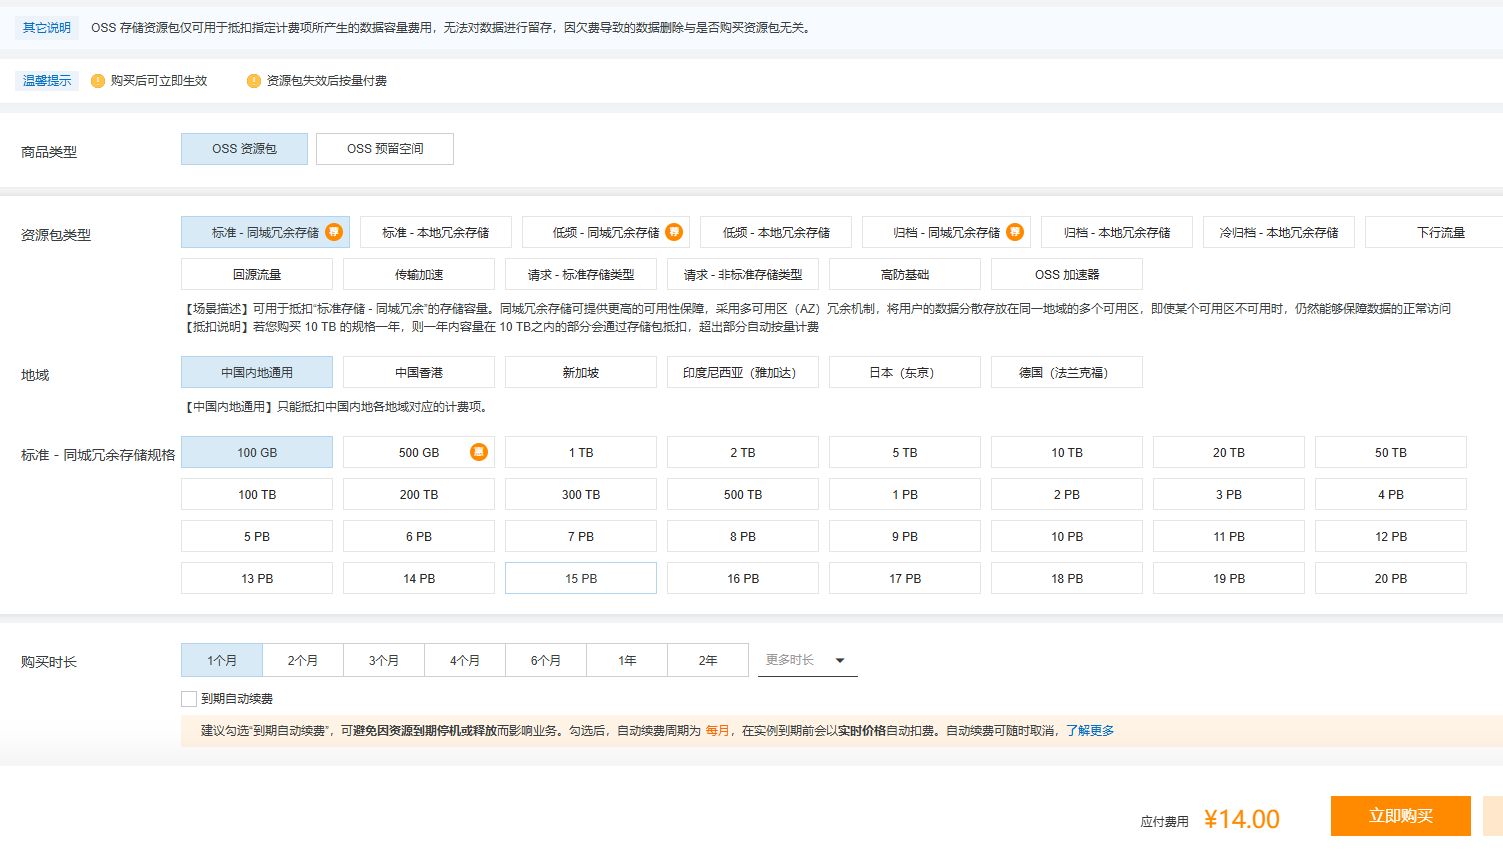The height and width of the screenshot is (853, 1503).
Task: Click the 荐 badge on 标准 - 同城冗余存储
Action: click(x=334, y=231)
